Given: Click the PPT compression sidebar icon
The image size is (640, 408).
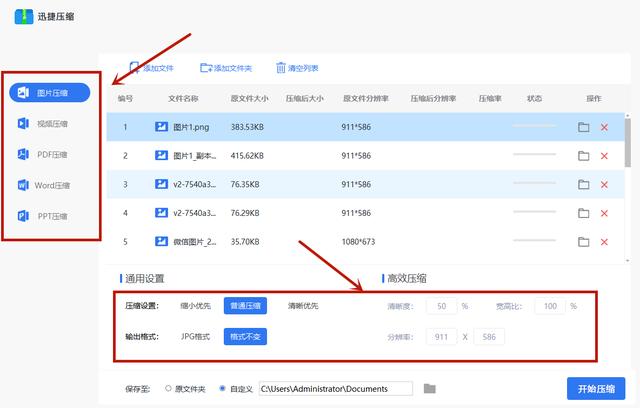Looking at the screenshot, I should 23,216.
